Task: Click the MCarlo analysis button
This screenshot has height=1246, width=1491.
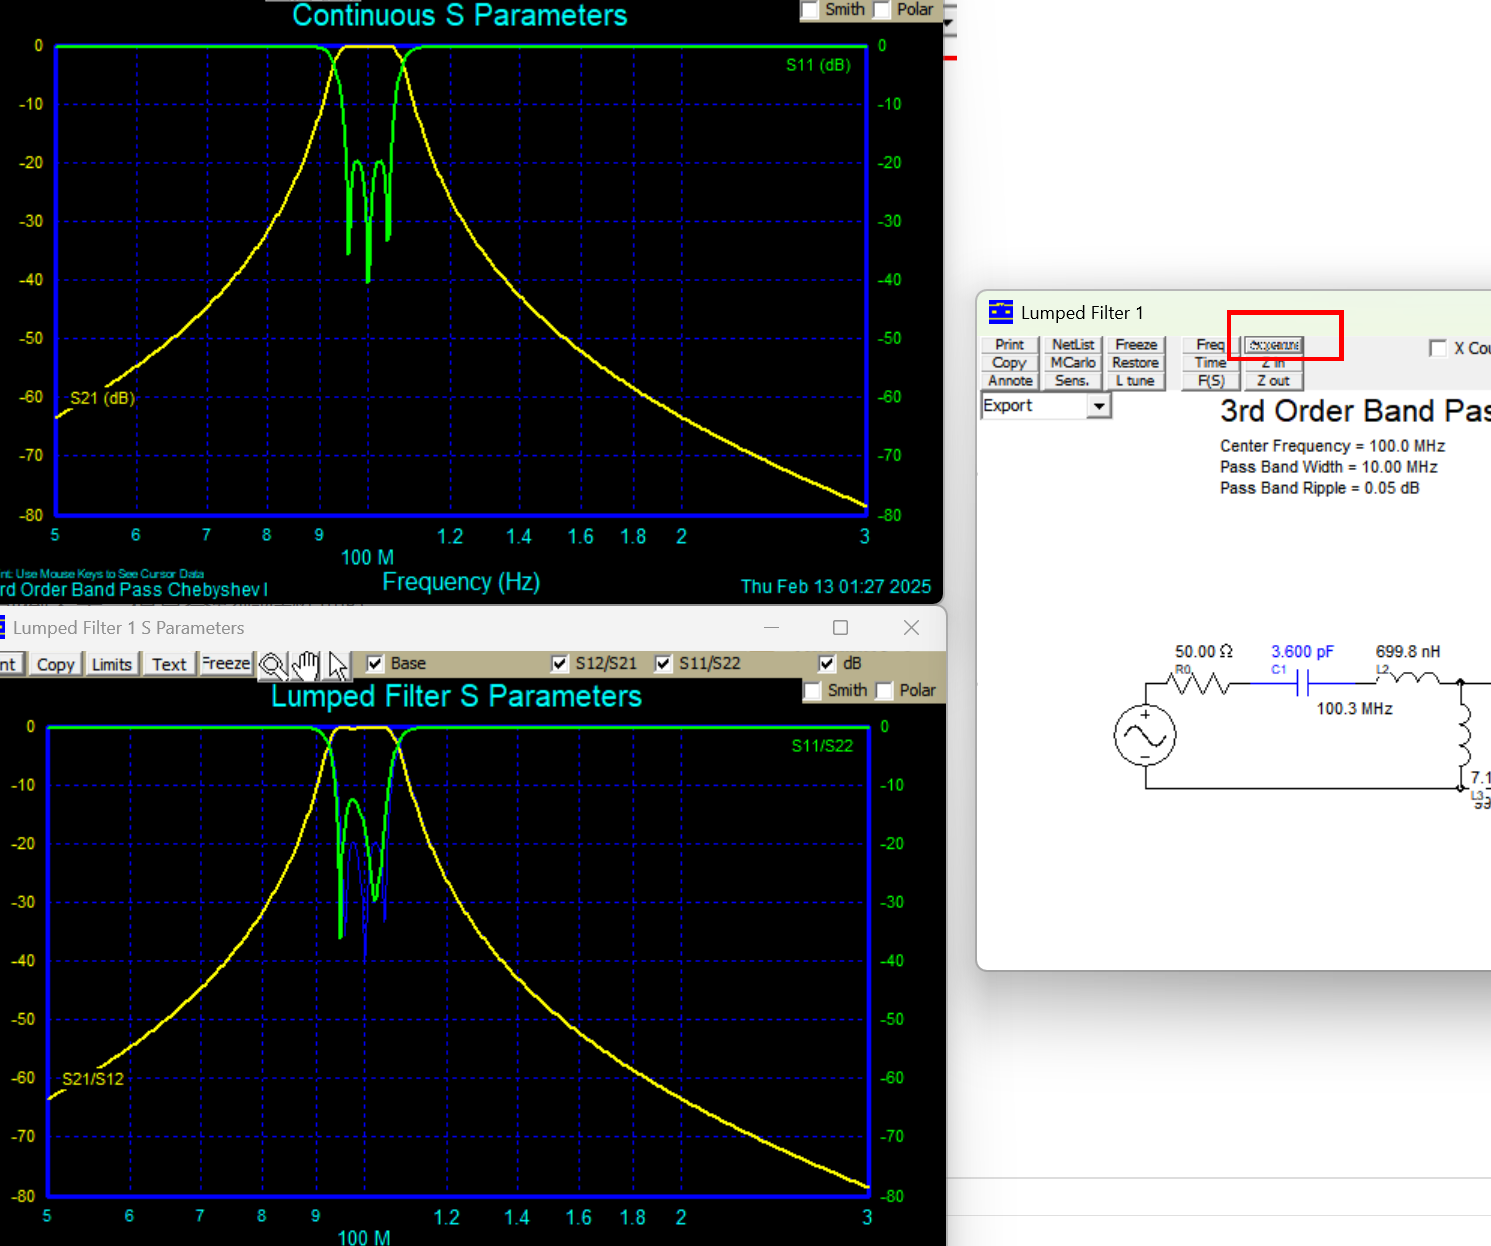Action: (1072, 362)
